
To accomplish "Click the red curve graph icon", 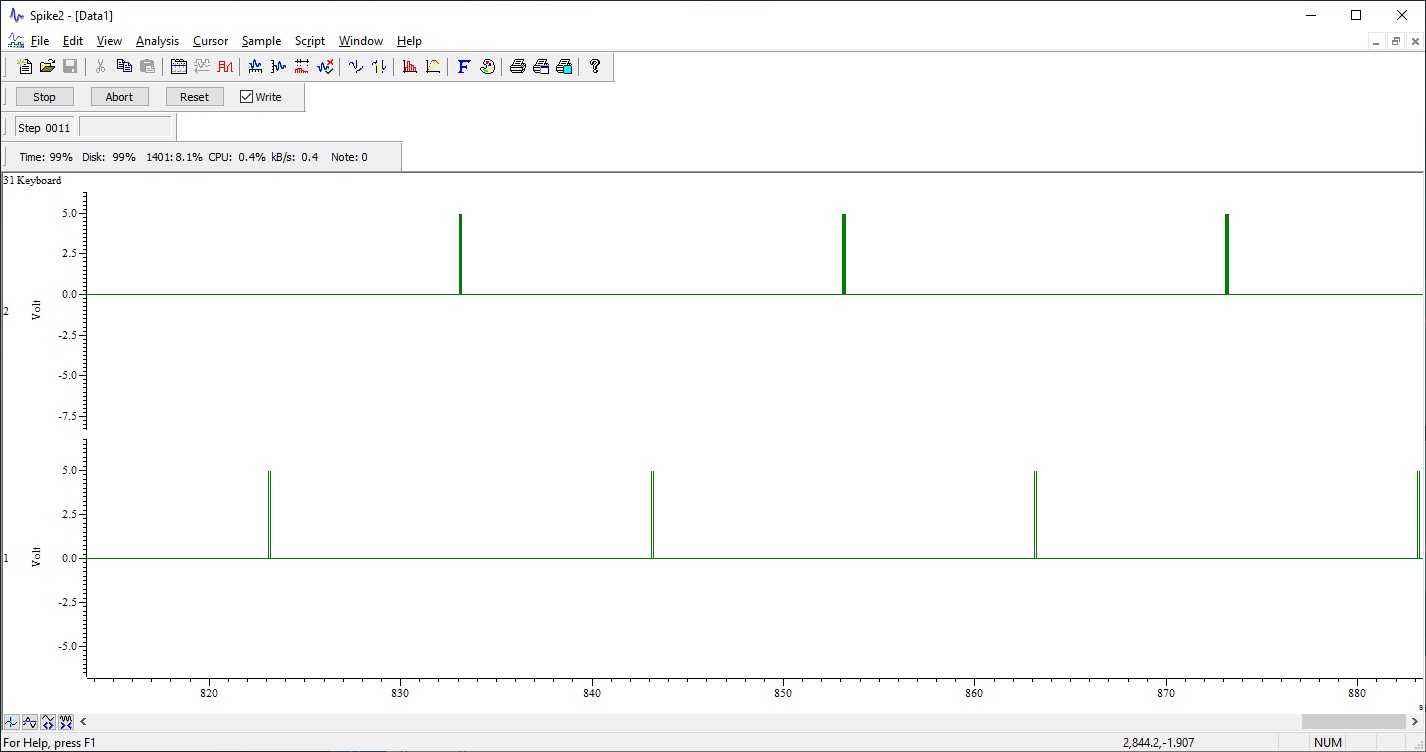I will (x=433, y=67).
